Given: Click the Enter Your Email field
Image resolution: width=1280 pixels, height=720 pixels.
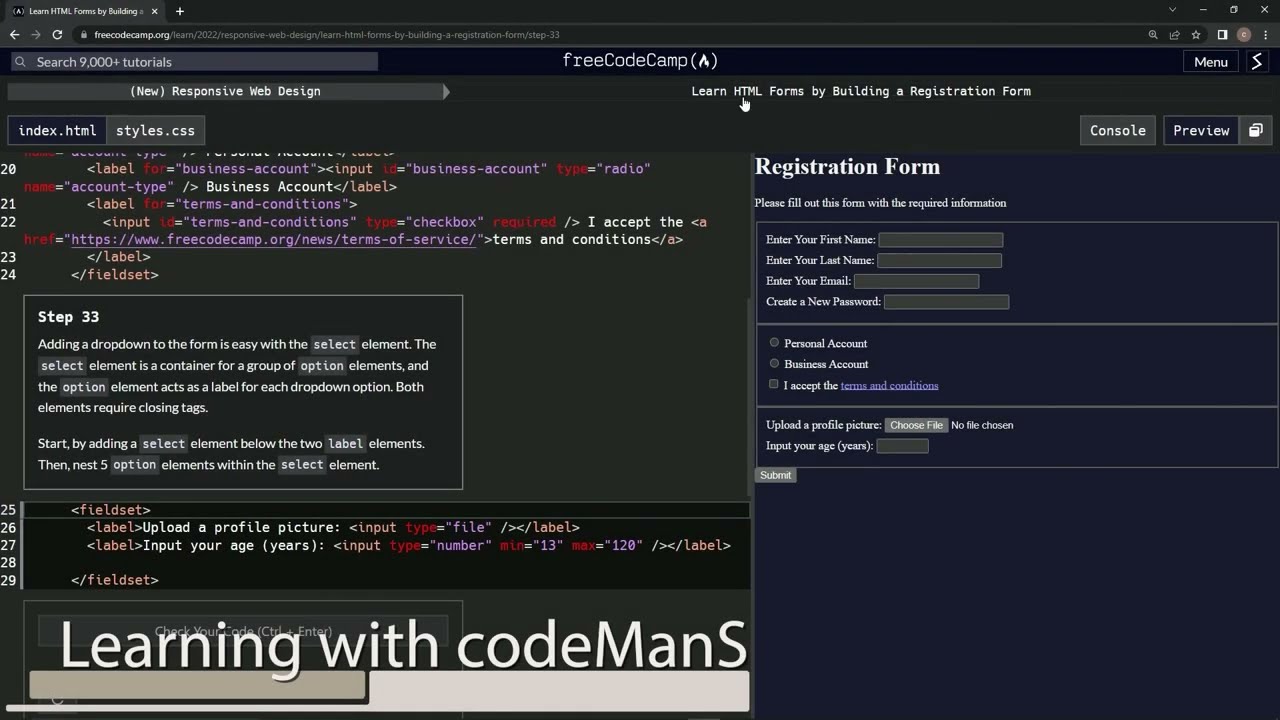Looking at the screenshot, I should point(916,281).
